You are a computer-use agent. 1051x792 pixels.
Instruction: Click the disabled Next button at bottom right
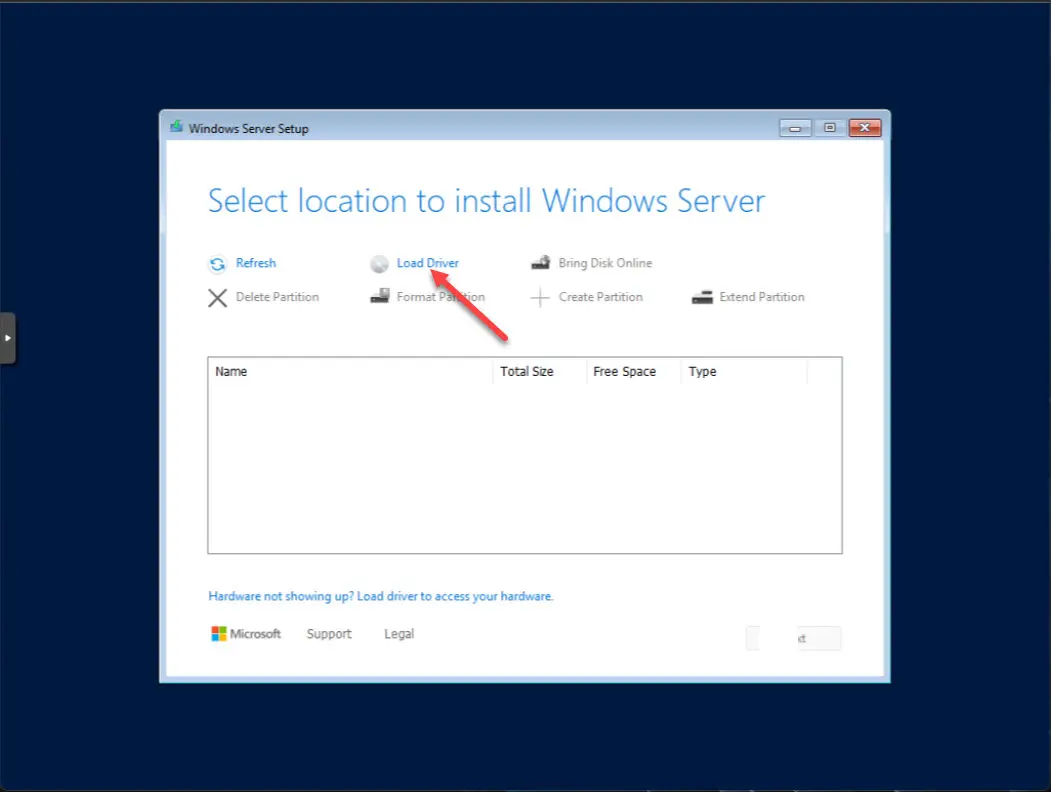pos(794,638)
